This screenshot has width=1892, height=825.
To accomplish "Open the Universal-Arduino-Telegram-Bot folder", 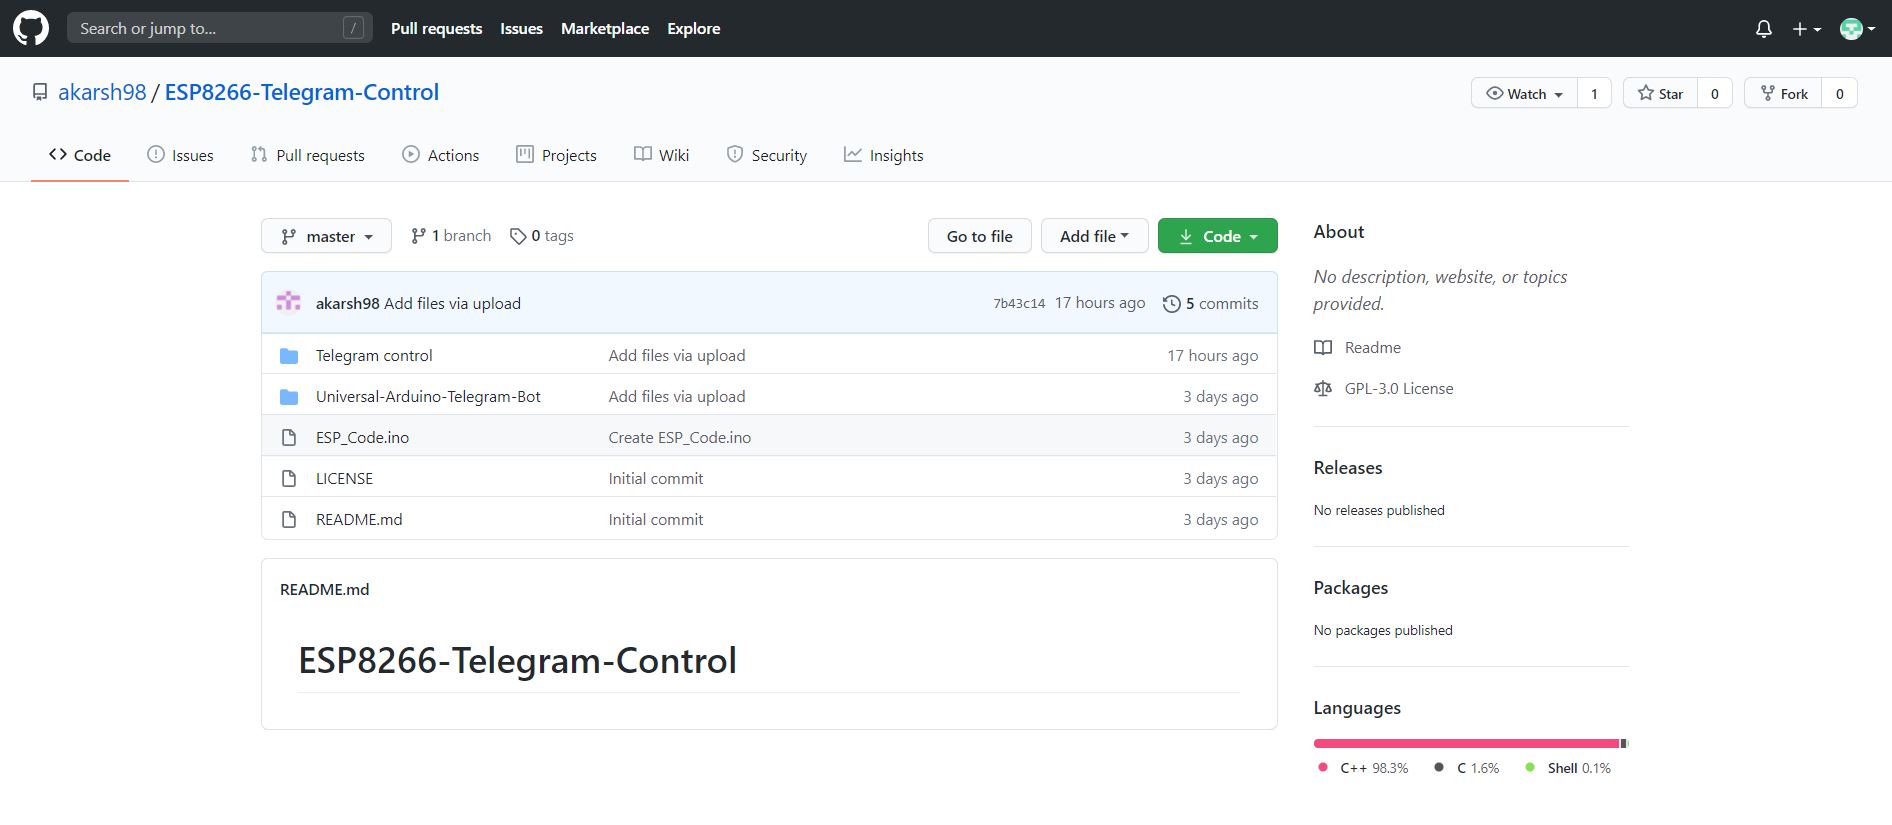I will point(428,396).
